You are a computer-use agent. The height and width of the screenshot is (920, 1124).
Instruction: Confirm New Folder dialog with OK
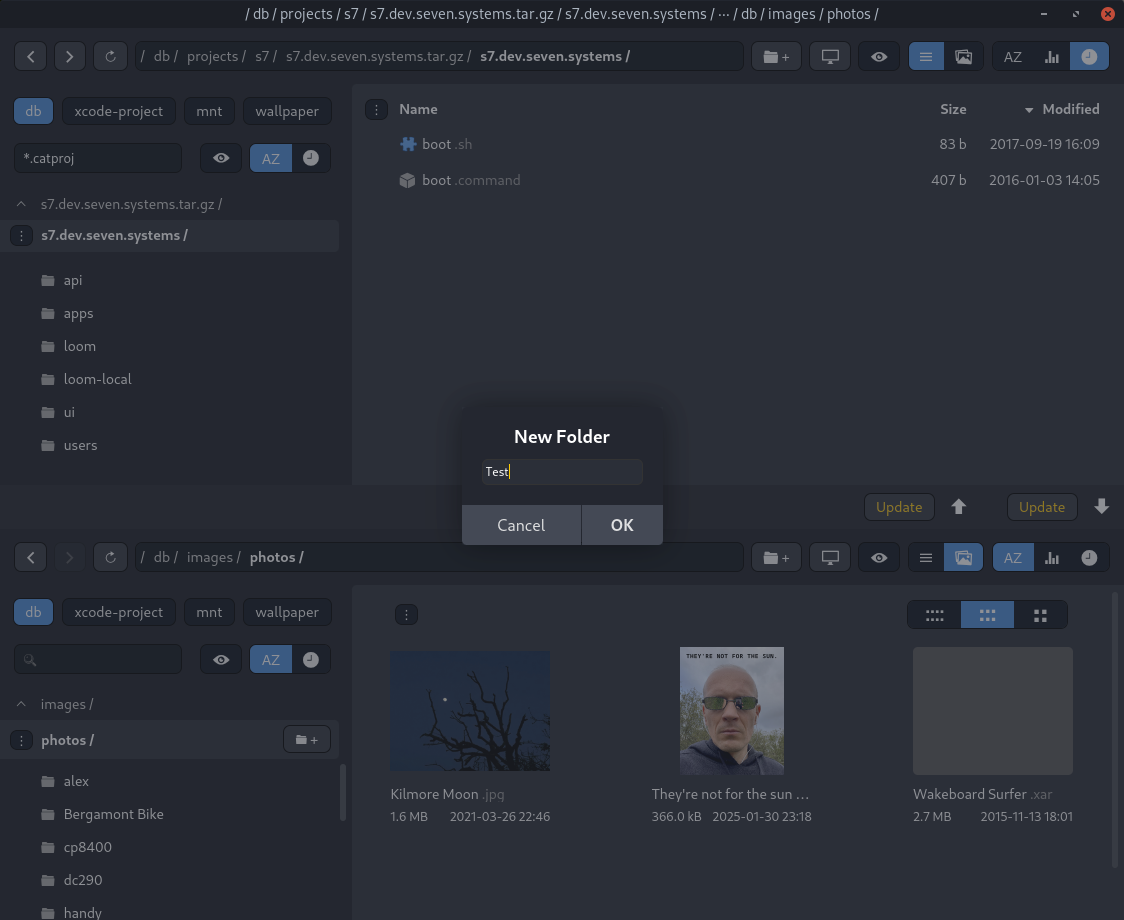621,525
